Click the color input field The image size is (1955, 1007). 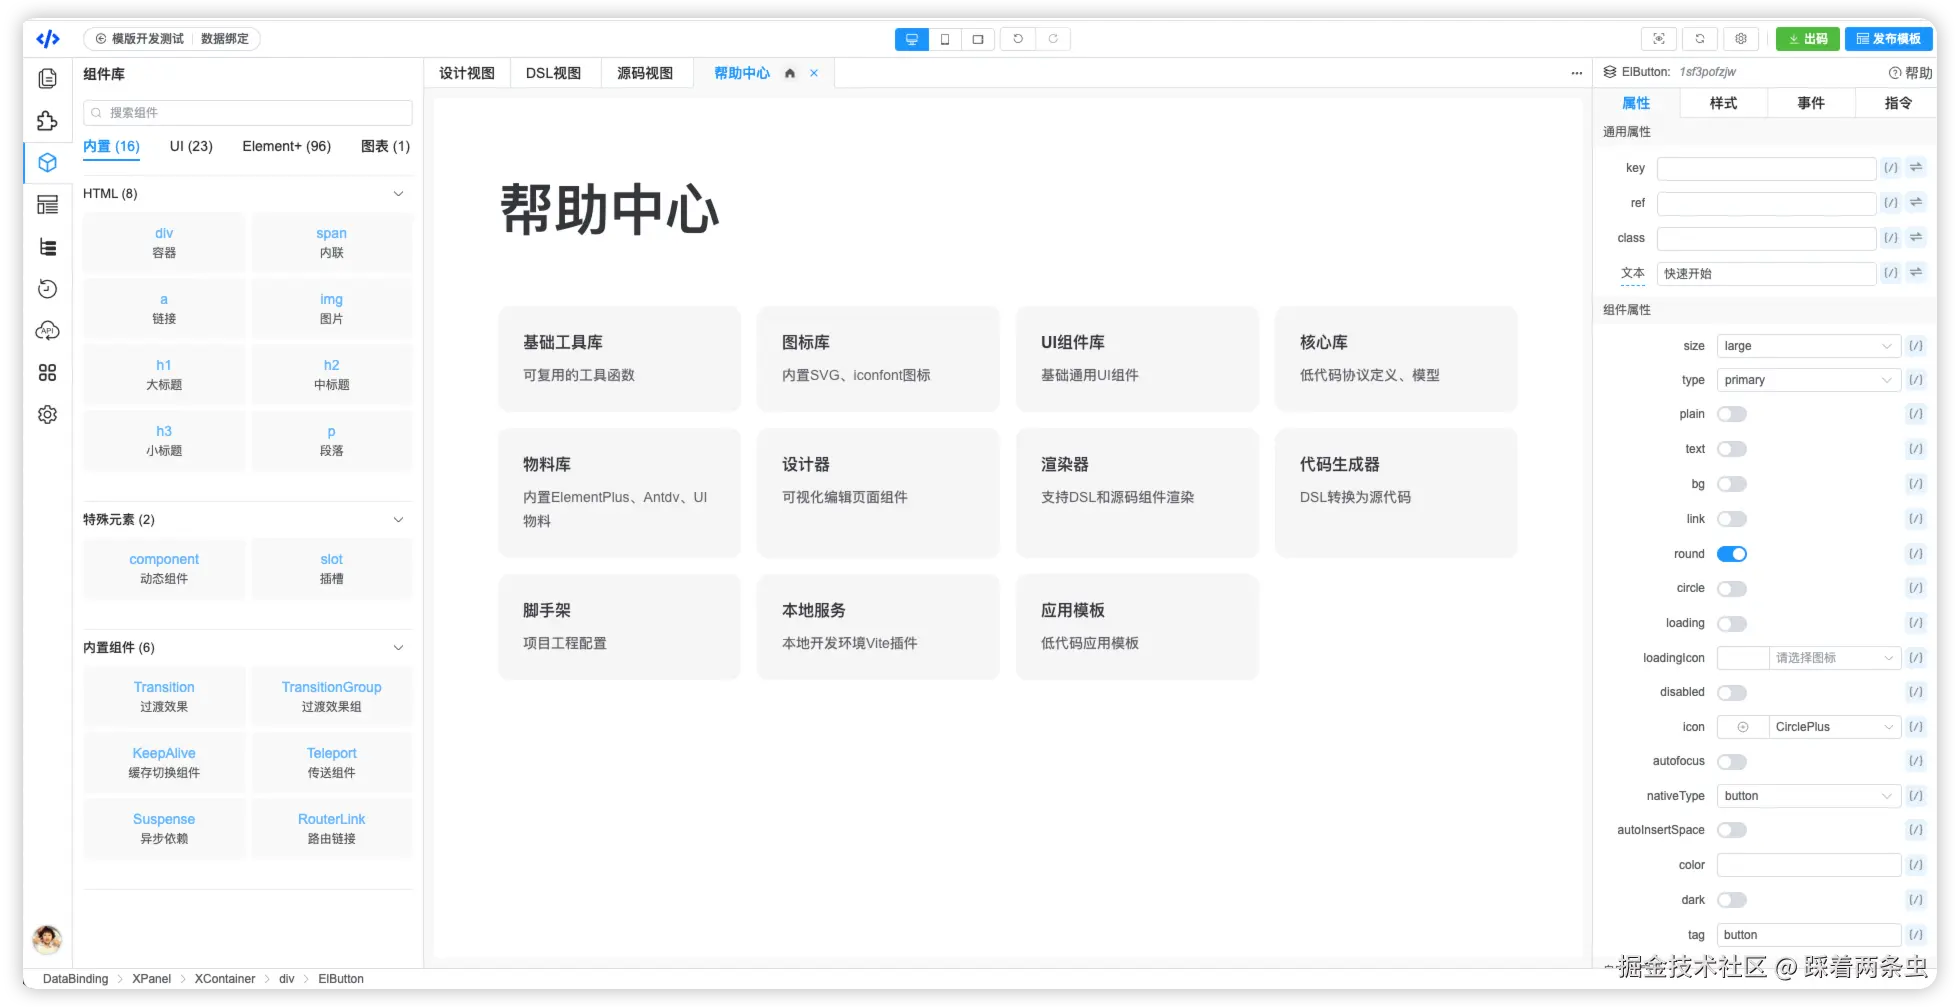(1808, 865)
